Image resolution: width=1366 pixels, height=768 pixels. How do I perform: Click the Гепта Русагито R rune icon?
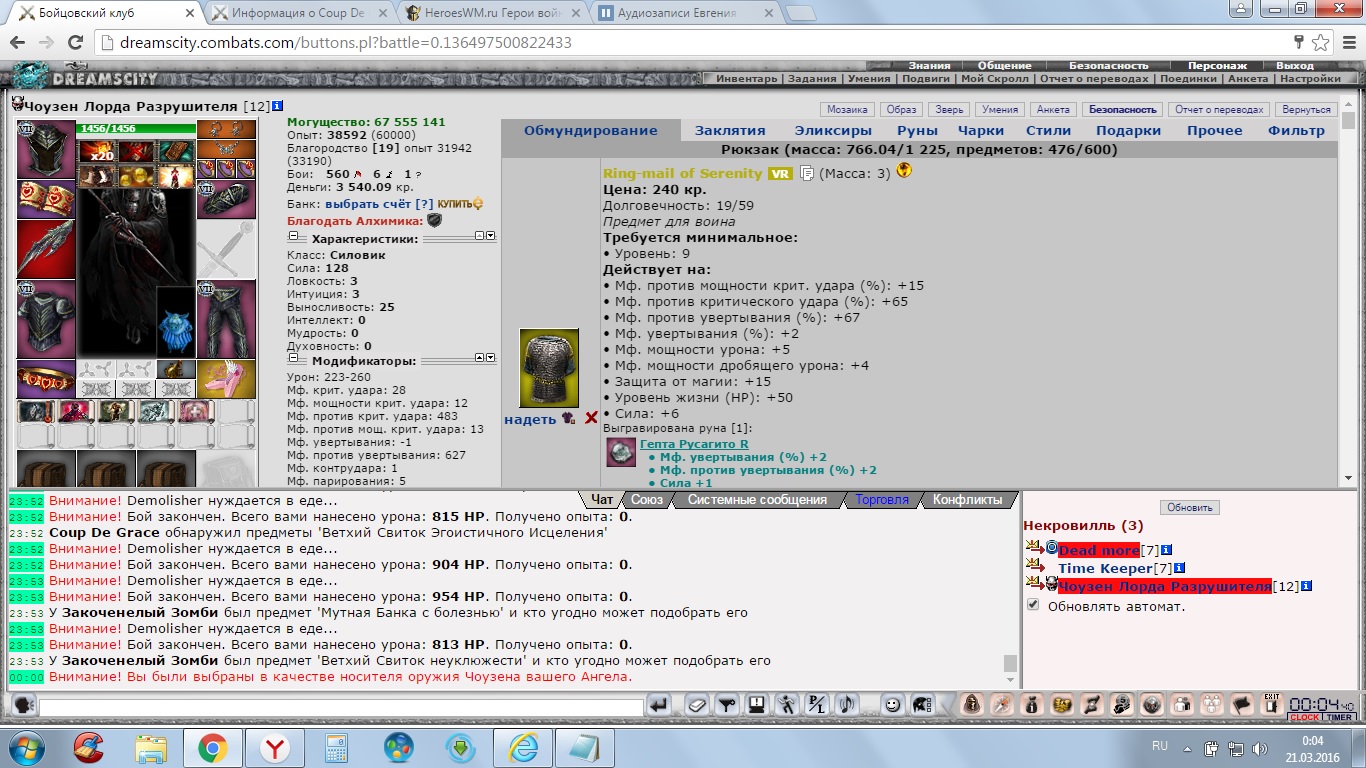click(x=621, y=452)
